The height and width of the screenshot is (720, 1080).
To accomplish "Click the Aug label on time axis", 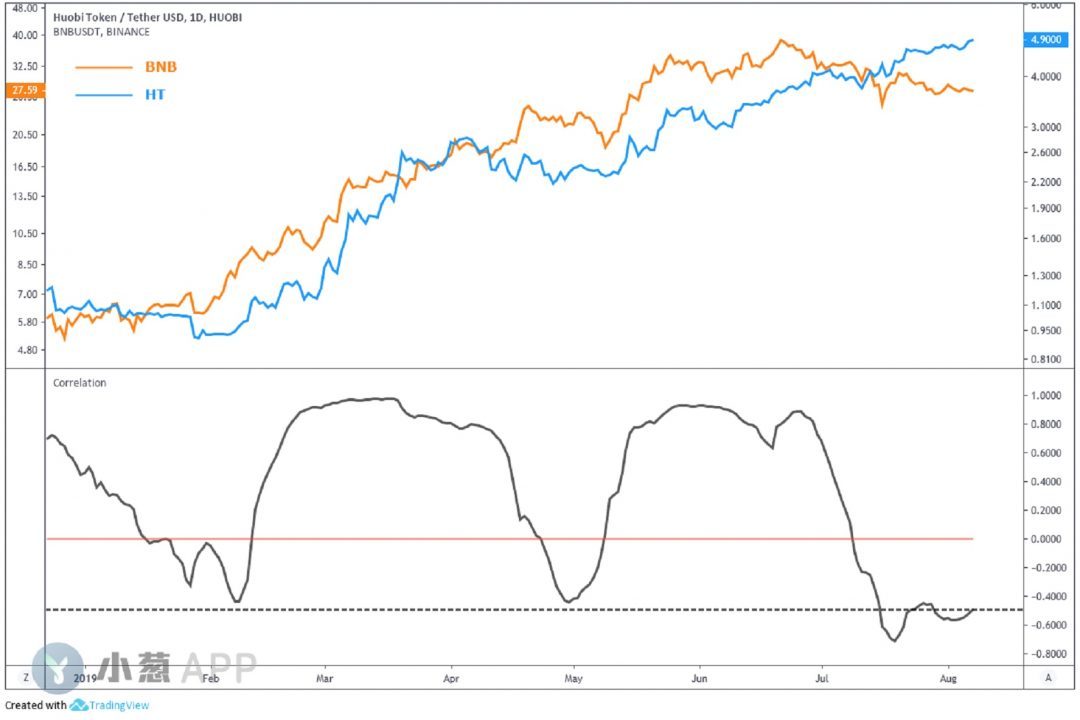I will point(948,679).
